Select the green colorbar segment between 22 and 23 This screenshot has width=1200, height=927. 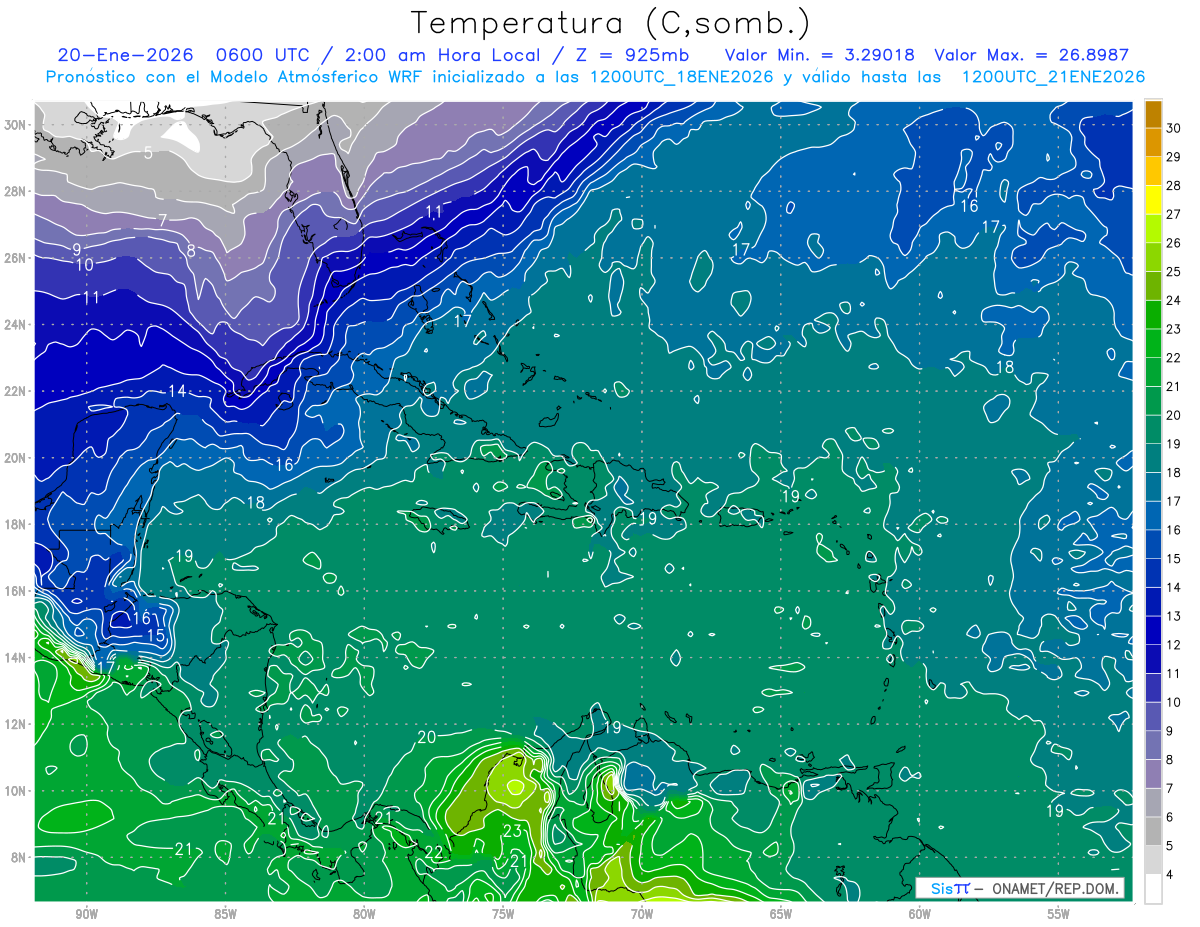coord(1154,343)
